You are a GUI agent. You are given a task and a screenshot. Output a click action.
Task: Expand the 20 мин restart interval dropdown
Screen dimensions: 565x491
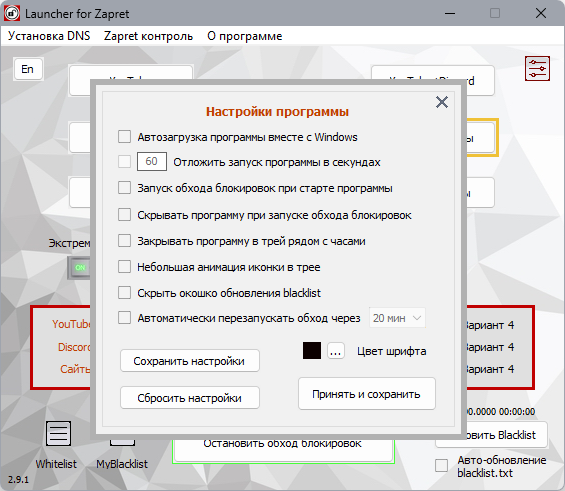tap(397, 318)
